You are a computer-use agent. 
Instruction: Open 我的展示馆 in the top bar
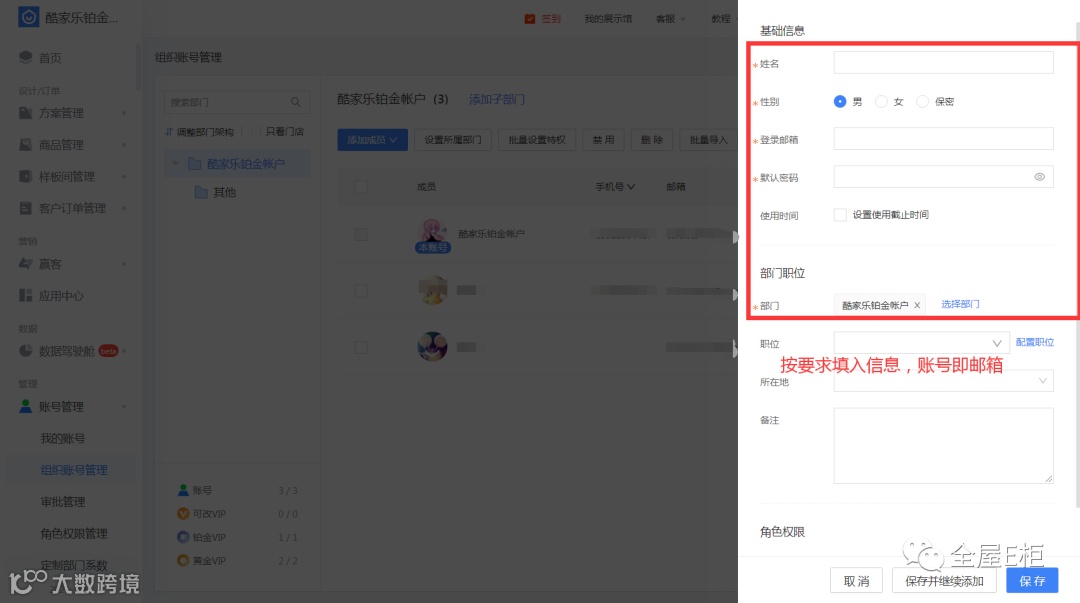[x=608, y=19]
